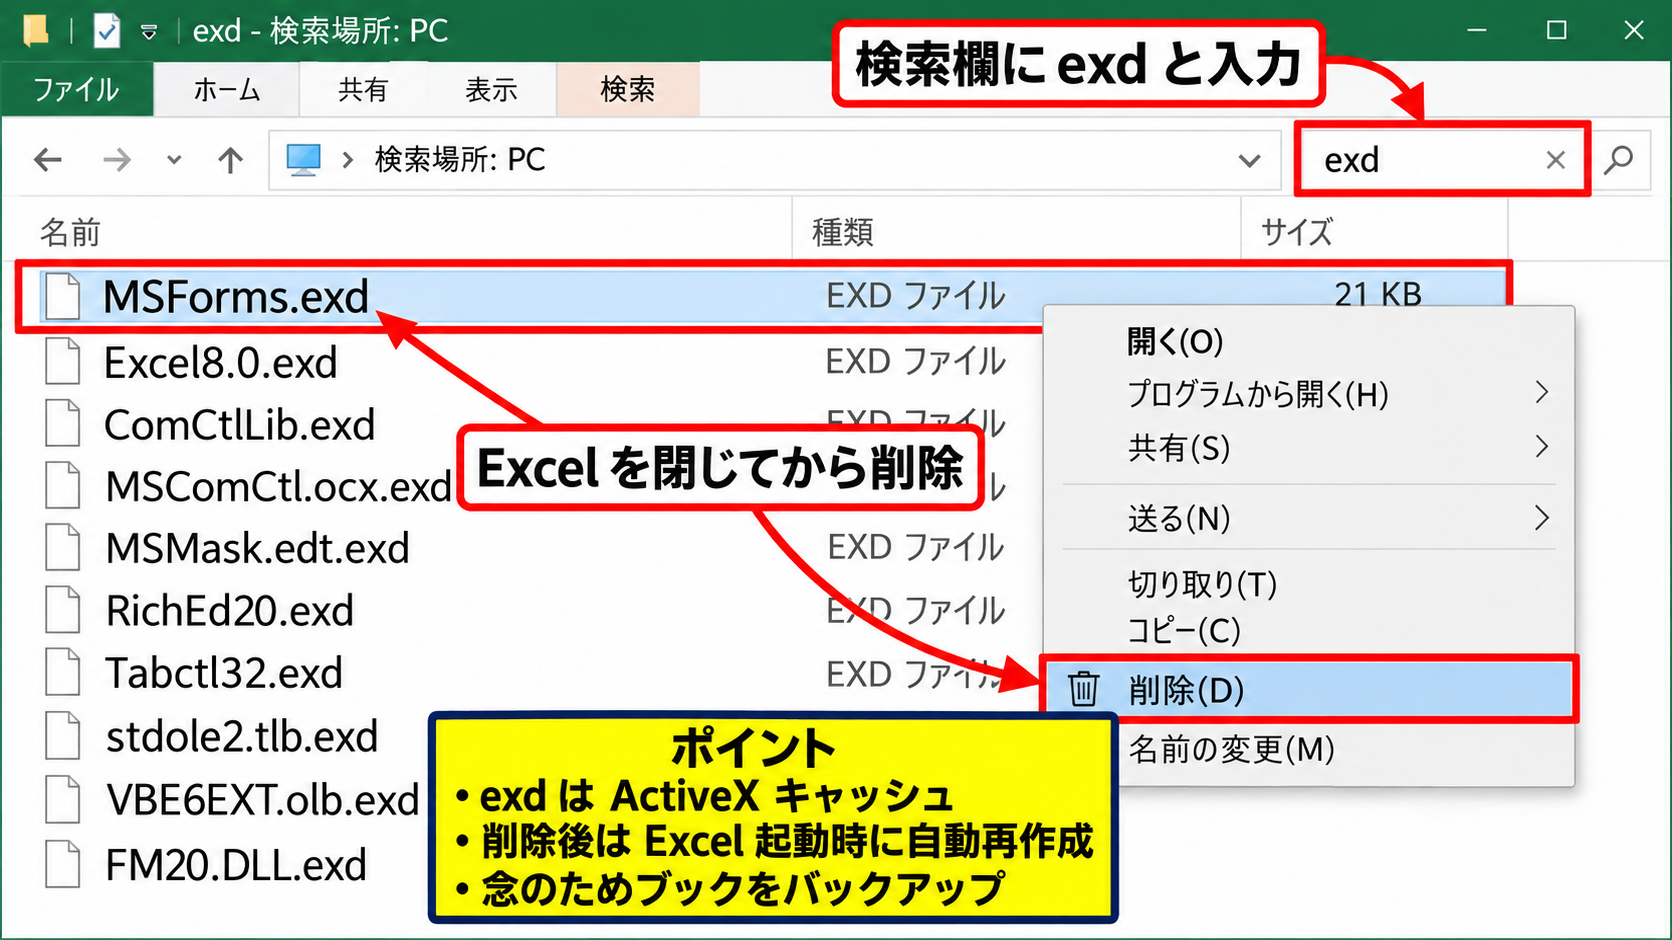Click the MSForms.exd 21 KB size cell

click(1377, 294)
